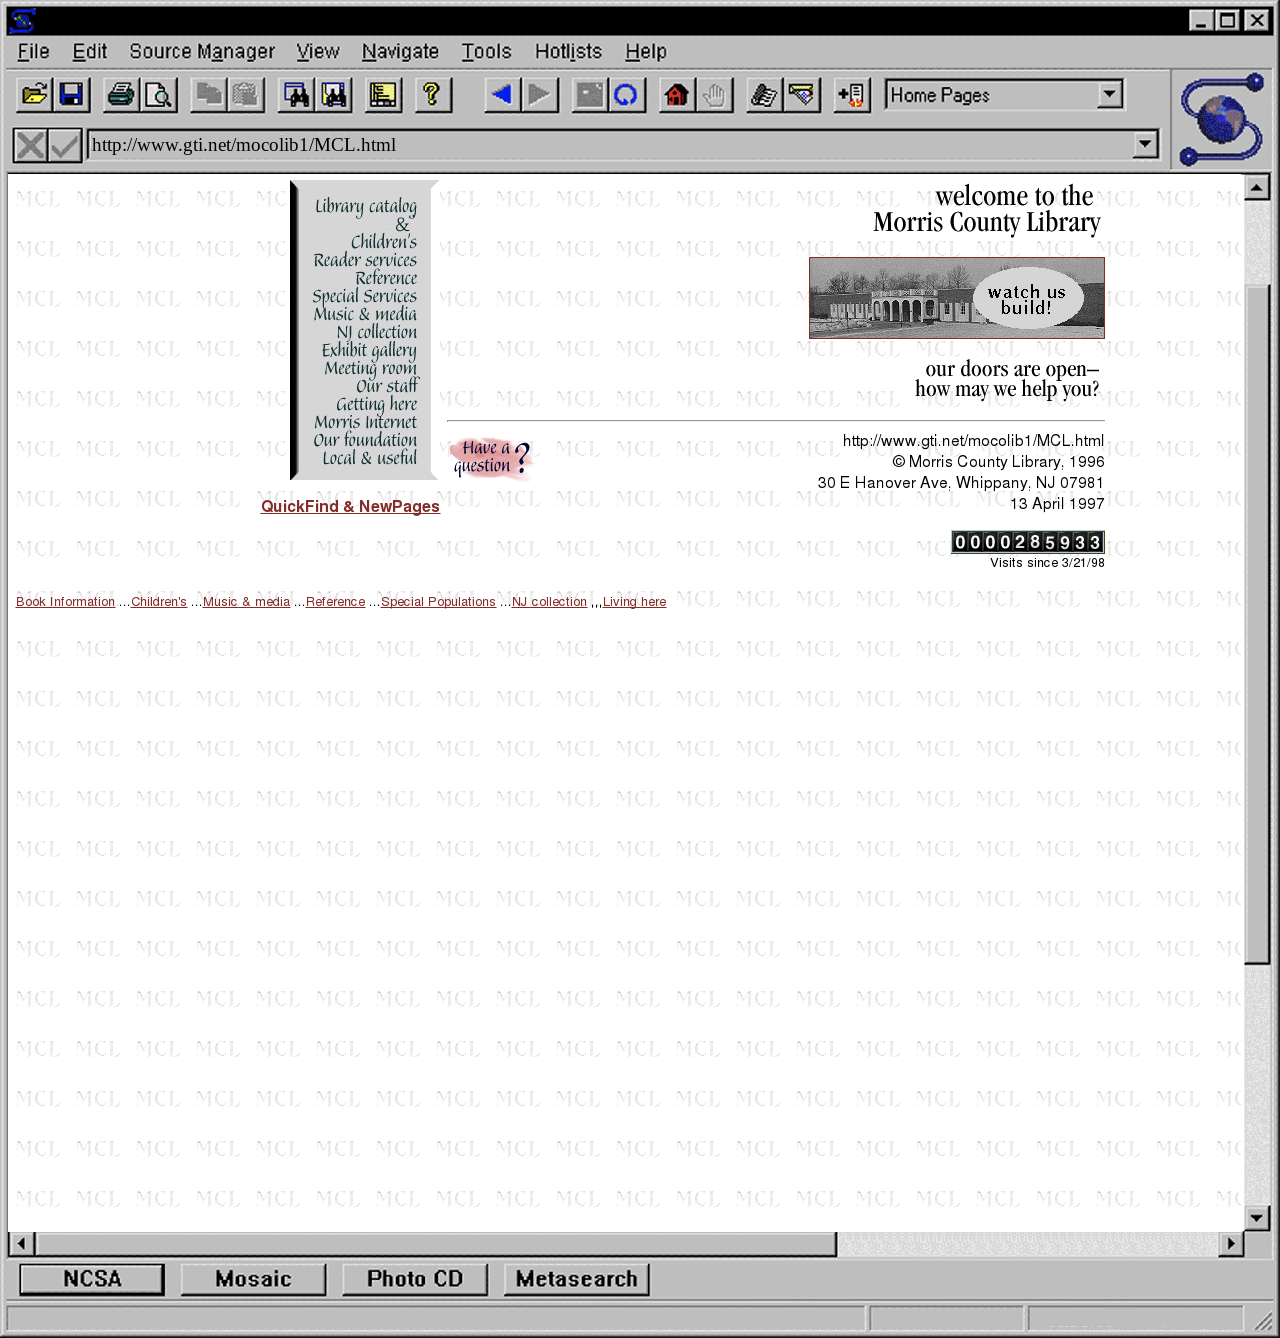Open the URL history dropdown arrow
Viewport: 1280px width, 1338px height.
(x=1145, y=145)
